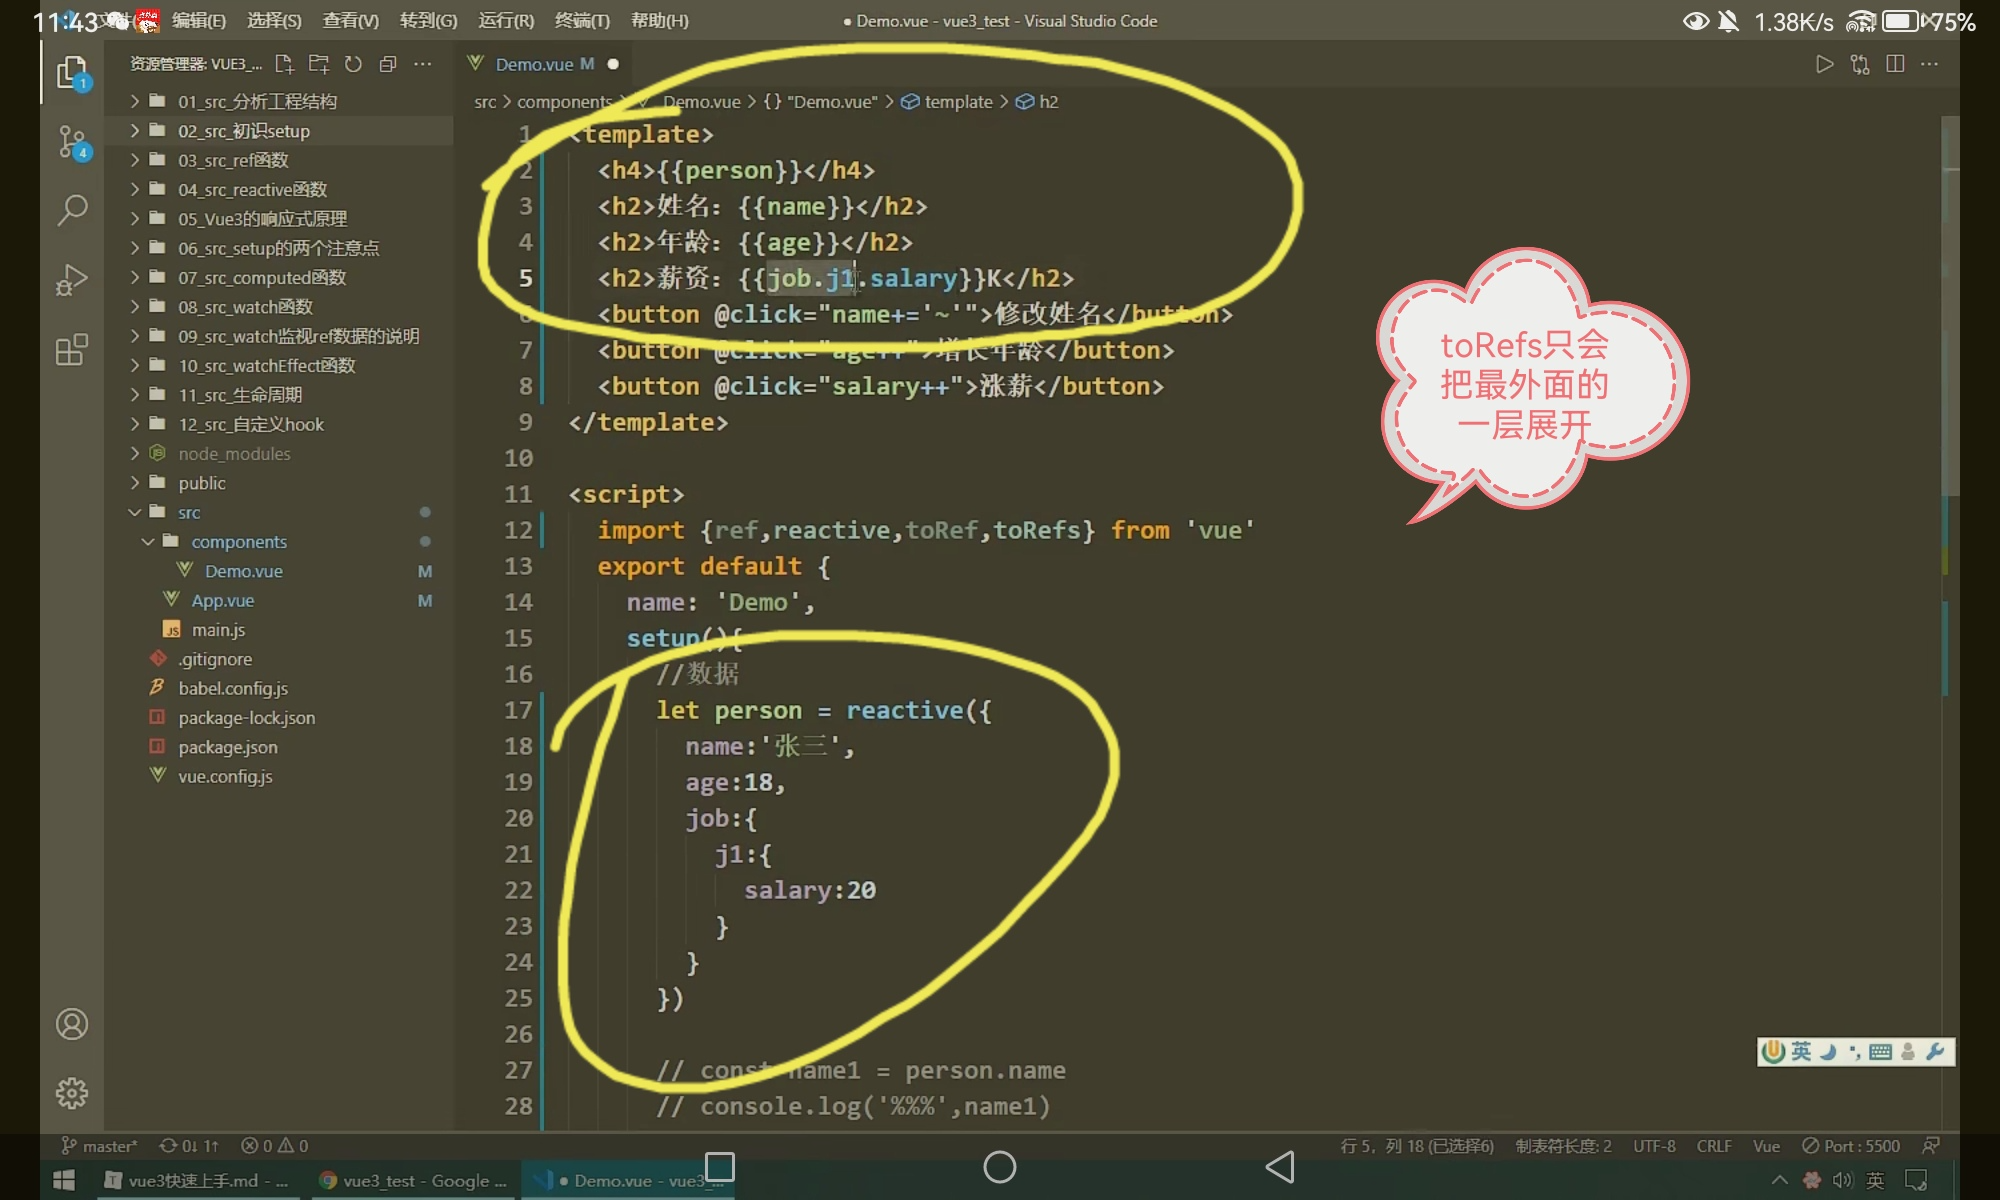Expand the node_modules folder

tap(234, 454)
